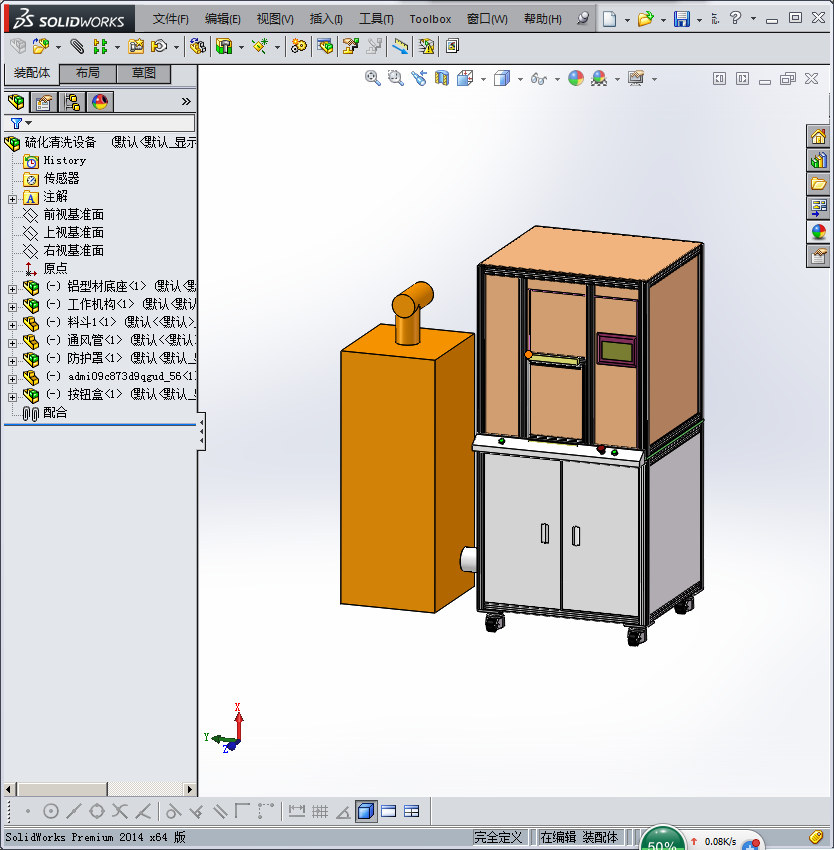Toggle the grid snap icon in bottom toolbar
The width and height of the screenshot is (834, 850).
coord(320,812)
